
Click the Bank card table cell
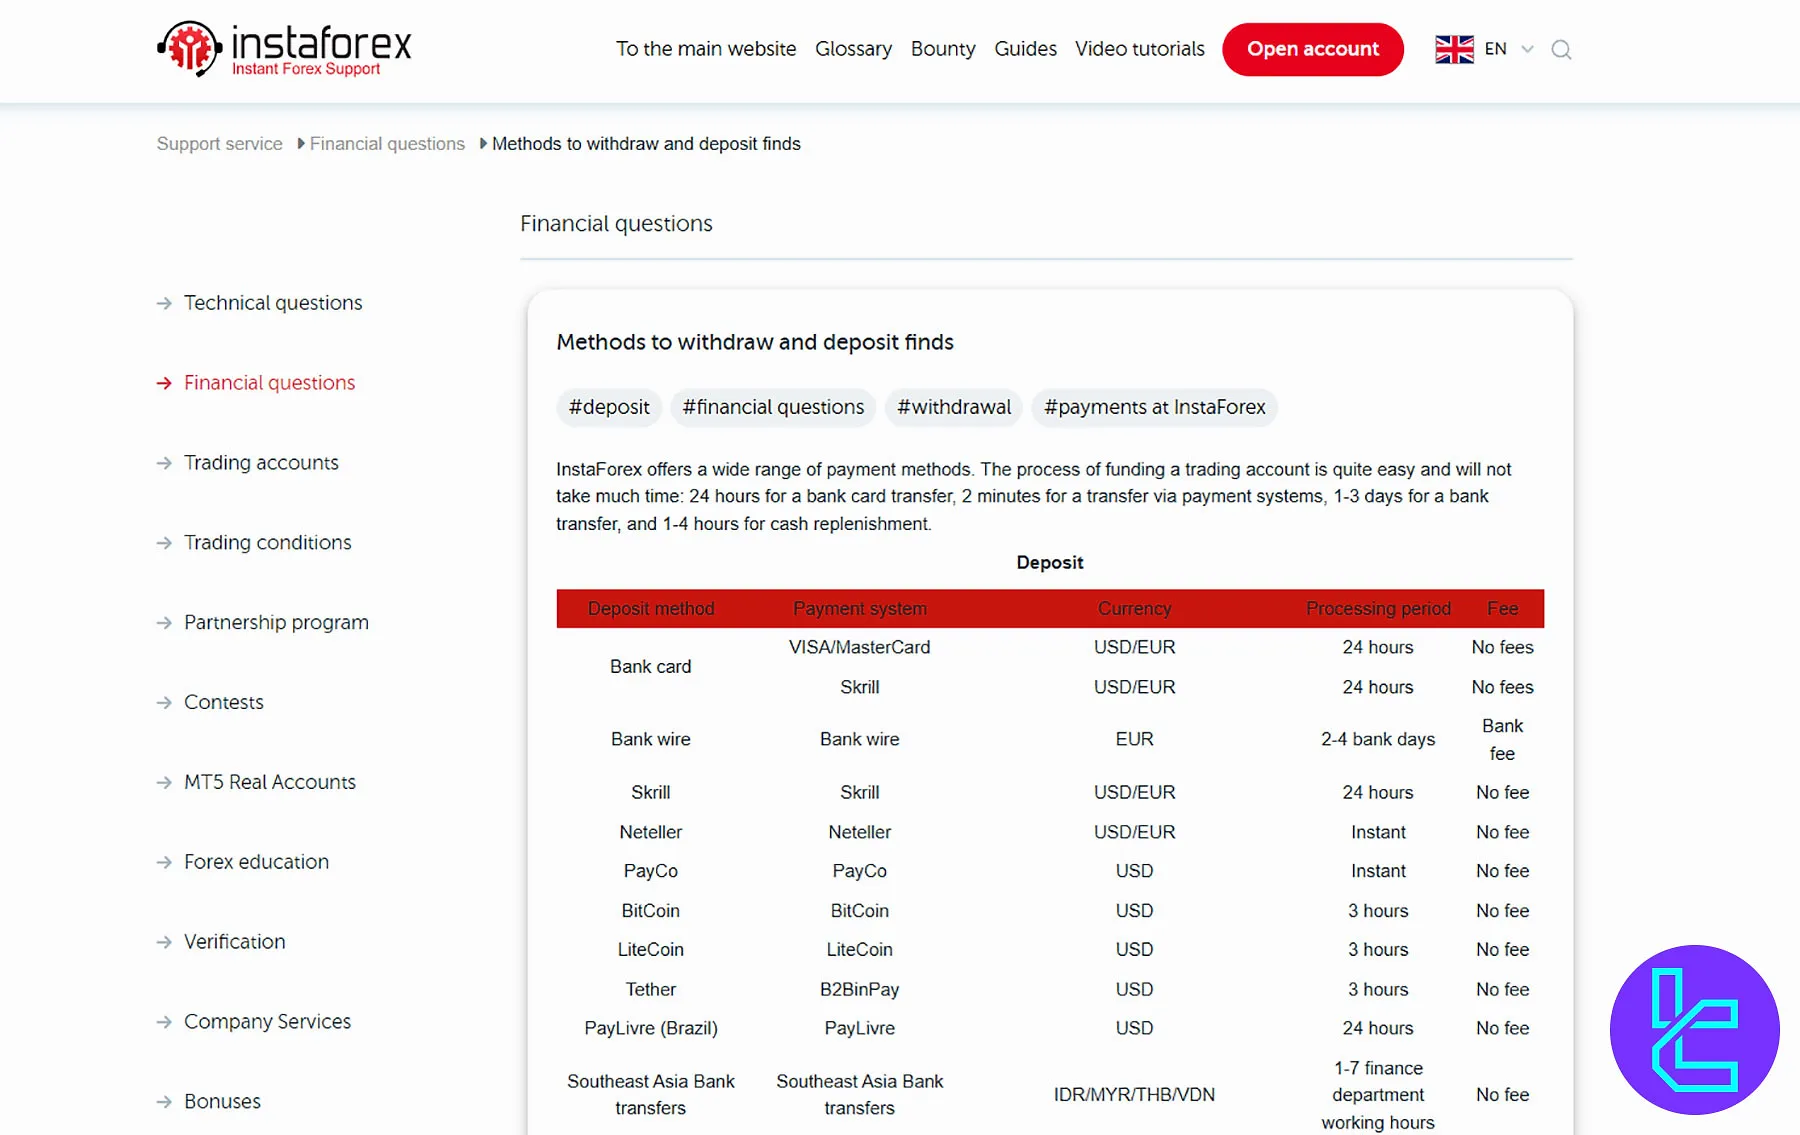[651, 667]
